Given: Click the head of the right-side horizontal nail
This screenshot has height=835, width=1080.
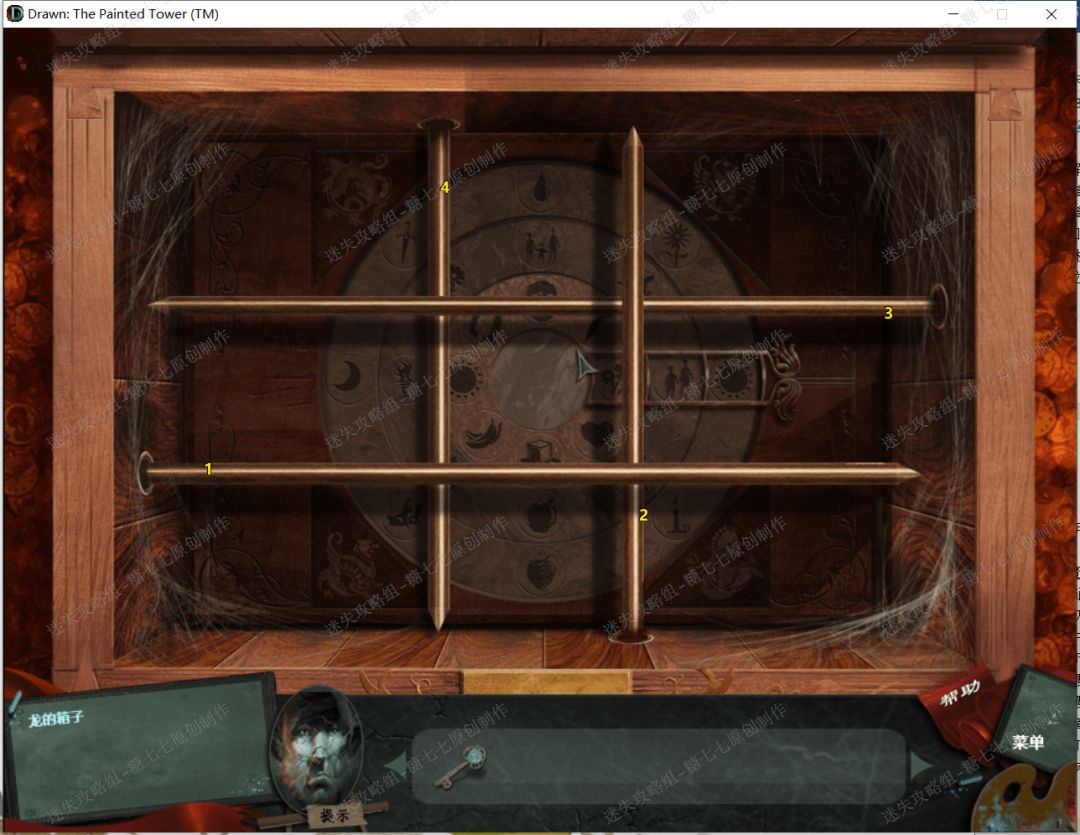Looking at the screenshot, I should point(938,305).
